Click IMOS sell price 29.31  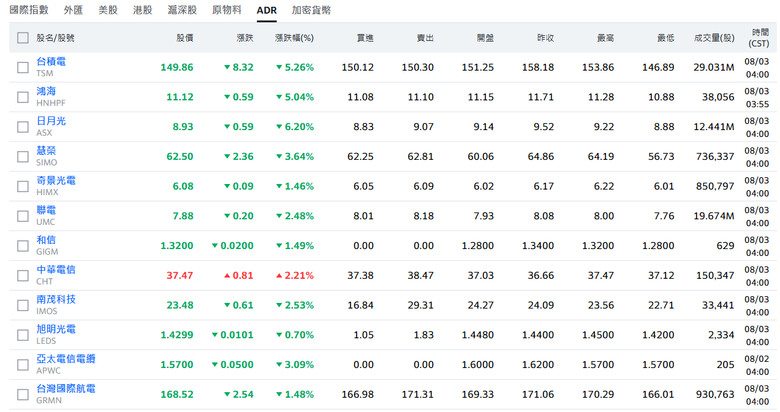coord(420,305)
